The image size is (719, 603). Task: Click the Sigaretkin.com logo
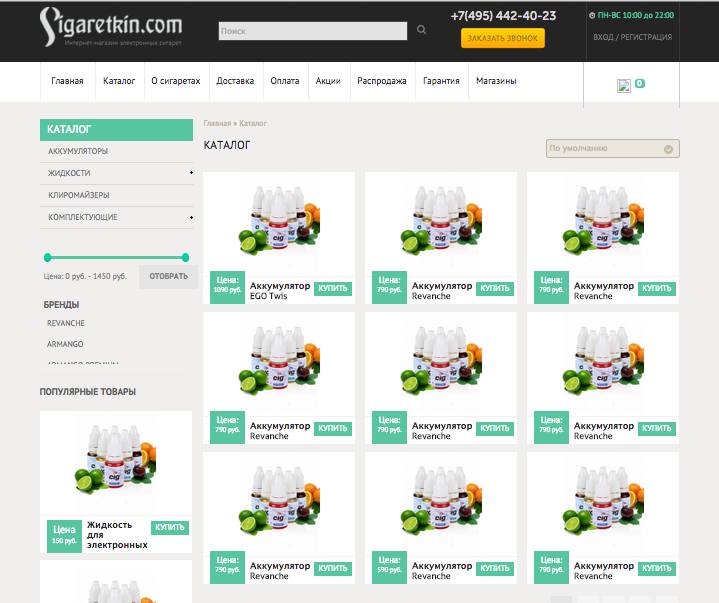(x=111, y=27)
